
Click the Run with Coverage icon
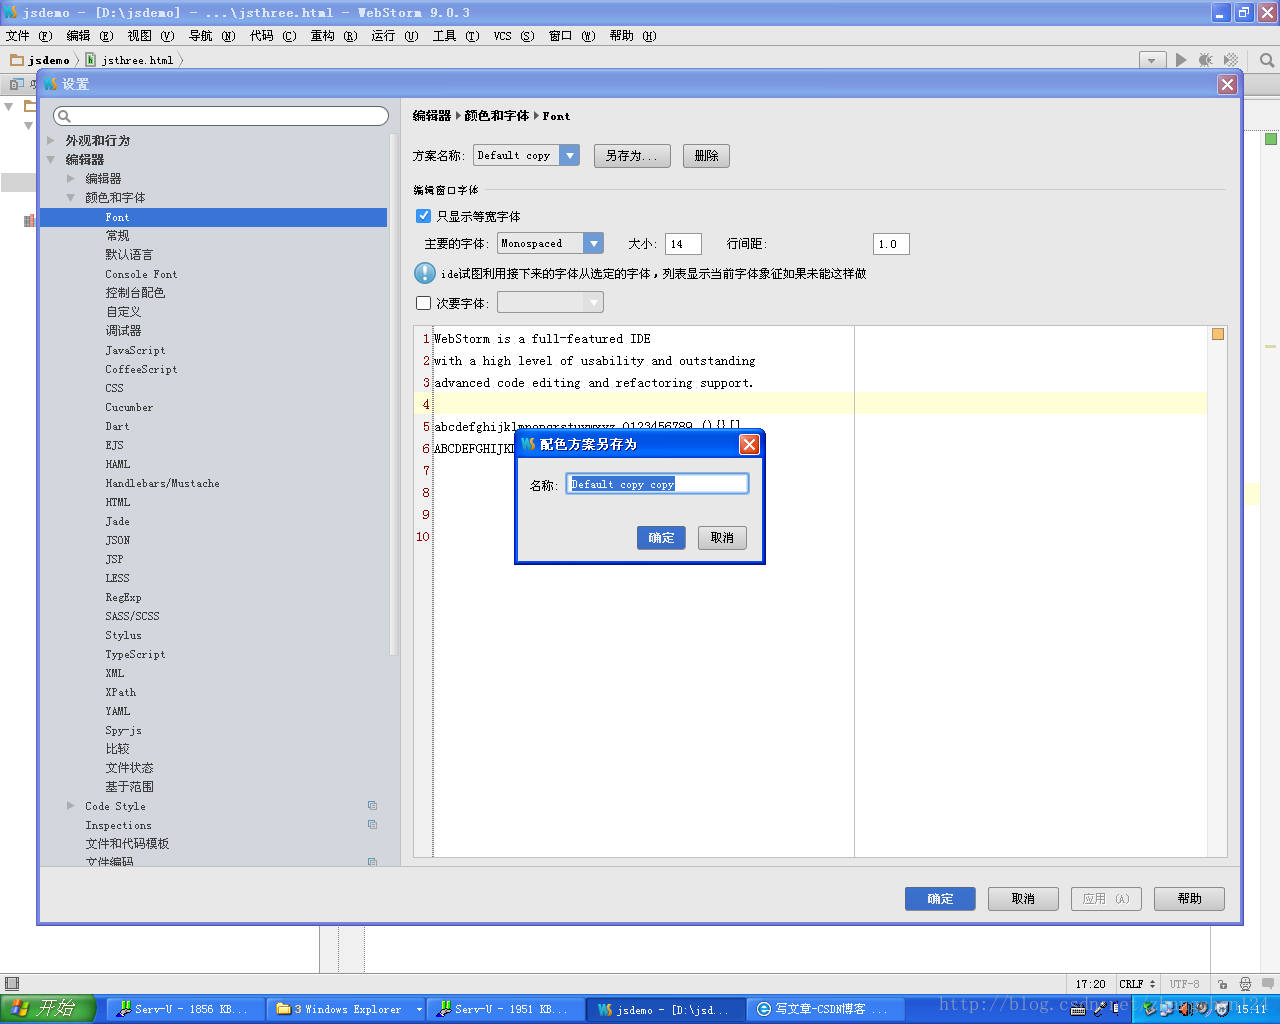pos(1231,60)
